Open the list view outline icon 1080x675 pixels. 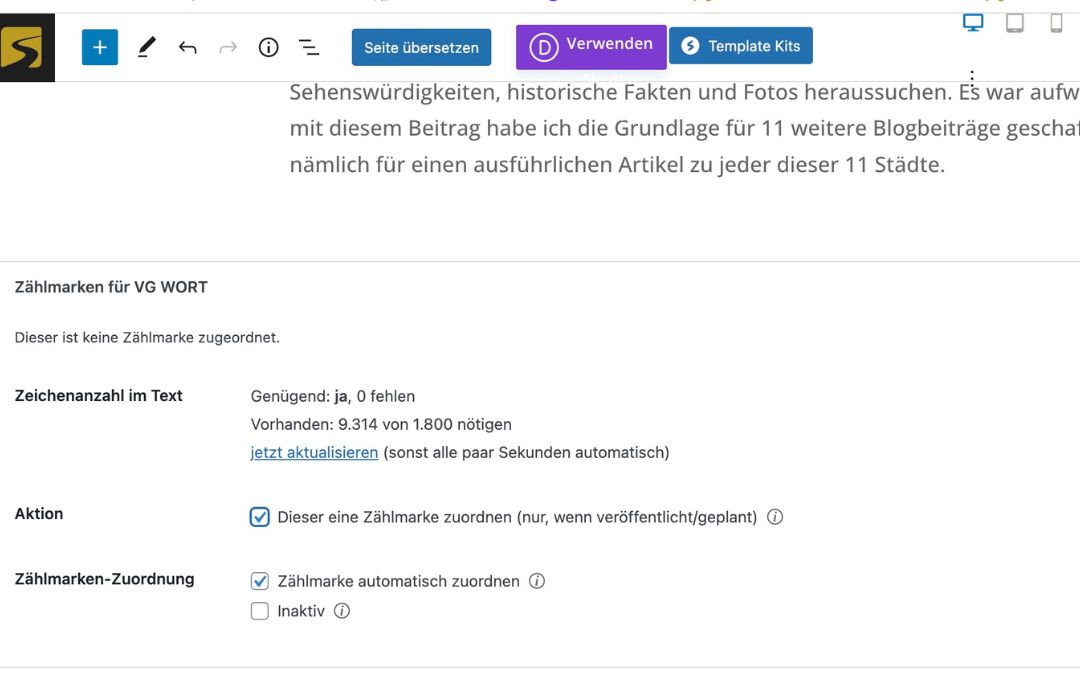tap(309, 47)
